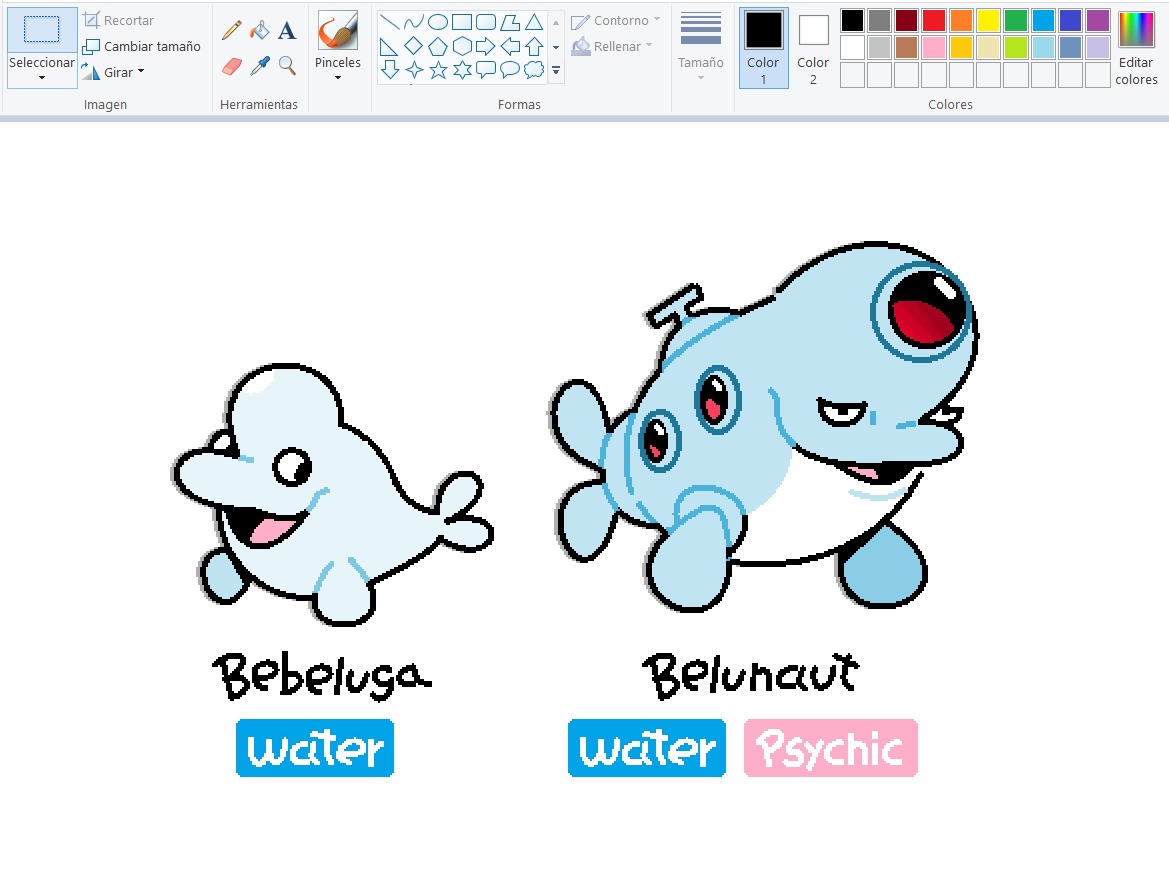This screenshot has width=1169, height=888.
Task: Set Color 2 as active color
Action: click(x=813, y=48)
